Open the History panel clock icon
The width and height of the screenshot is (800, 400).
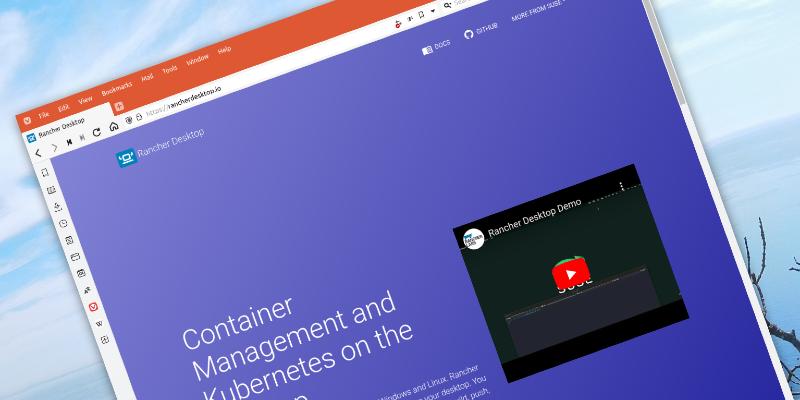tap(62, 223)
